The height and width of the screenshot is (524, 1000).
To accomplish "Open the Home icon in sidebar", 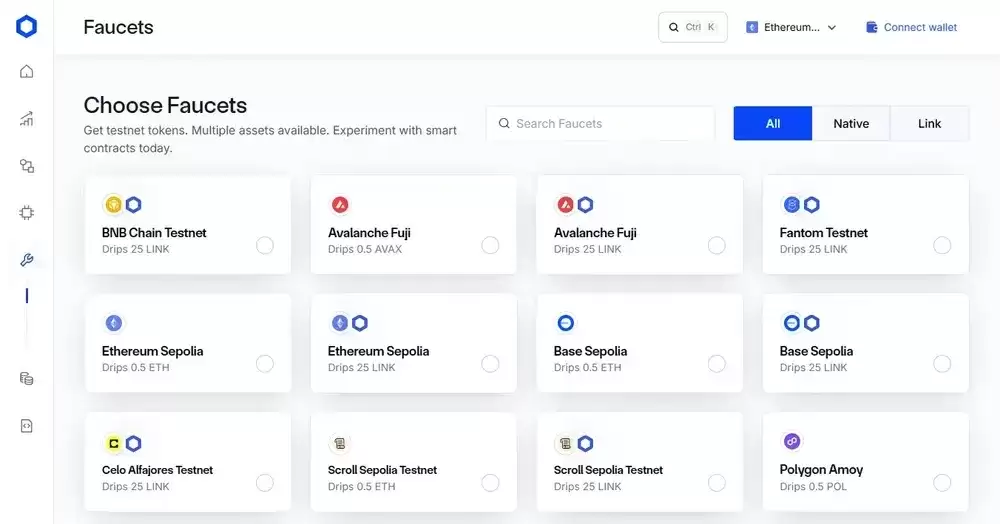I will pyautogui.click(x=27, y=71).
